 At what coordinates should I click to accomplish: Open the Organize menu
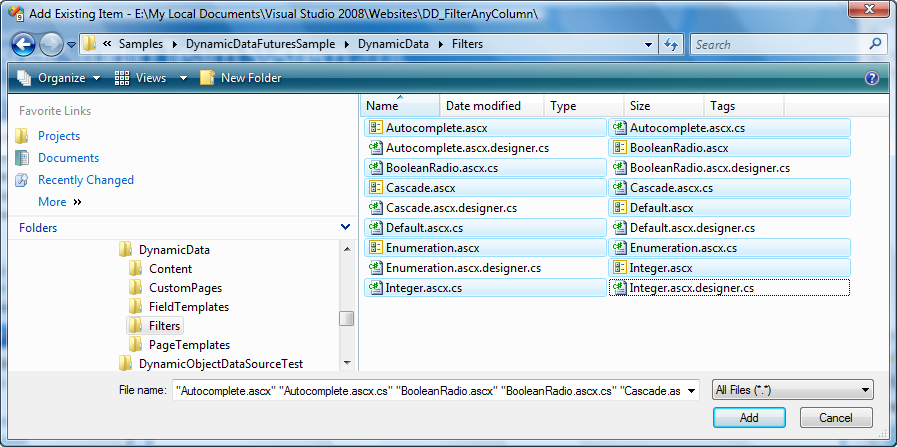[59, 78]
